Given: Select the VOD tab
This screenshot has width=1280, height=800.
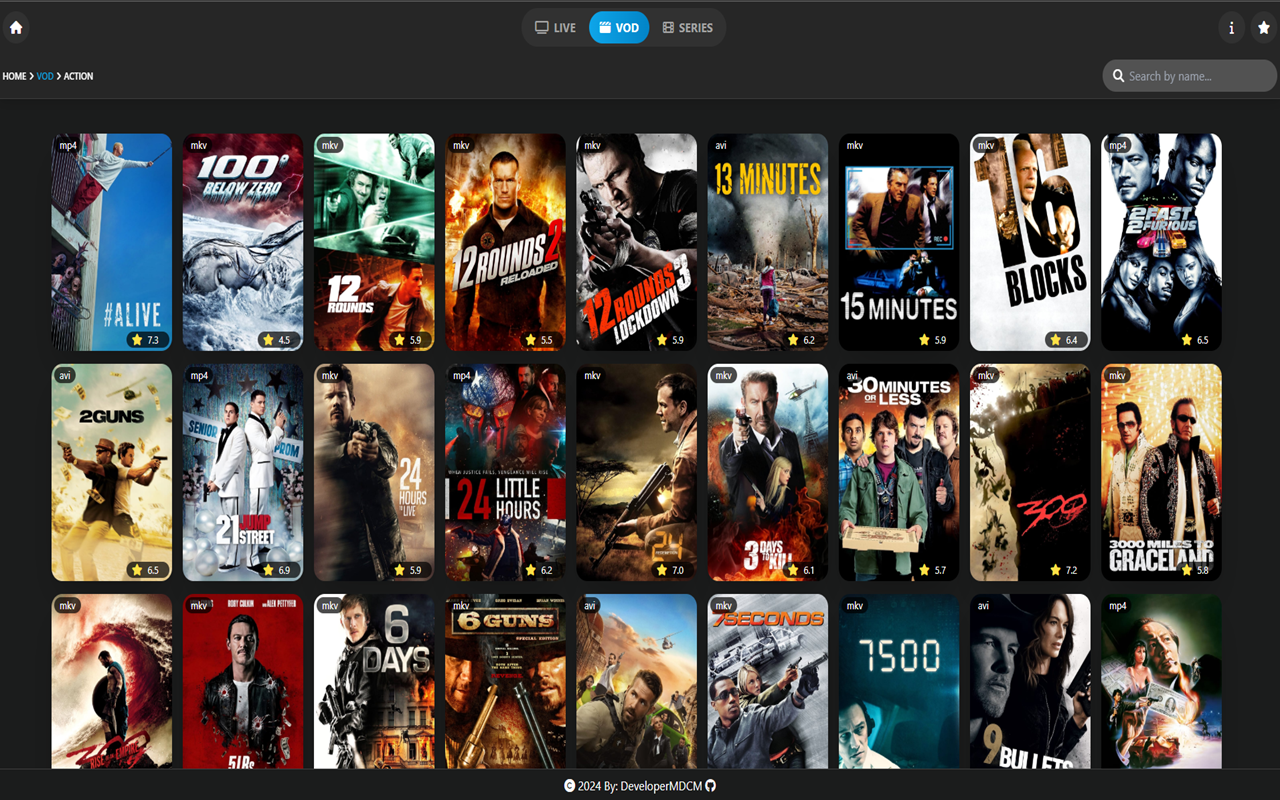Looking at the screenshot, I should pyautogui.click(x=619, y=28).
